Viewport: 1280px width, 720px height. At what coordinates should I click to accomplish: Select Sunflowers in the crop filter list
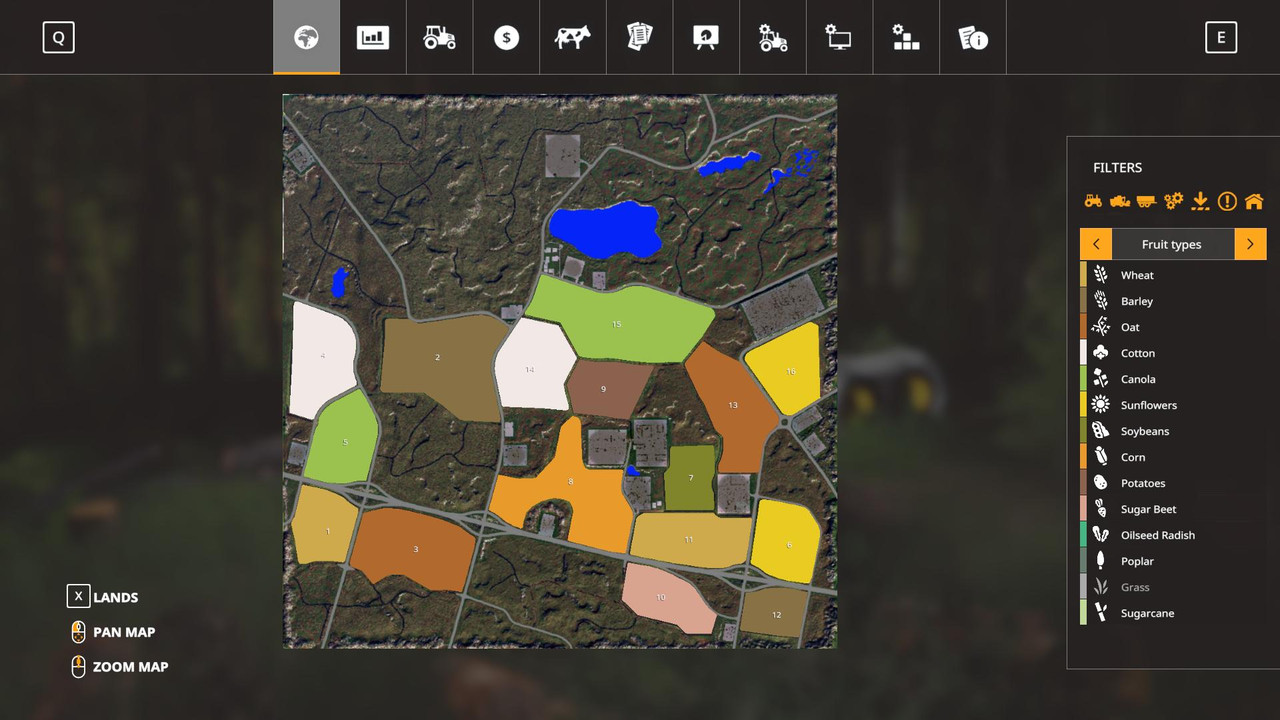tap(1149, 405)
